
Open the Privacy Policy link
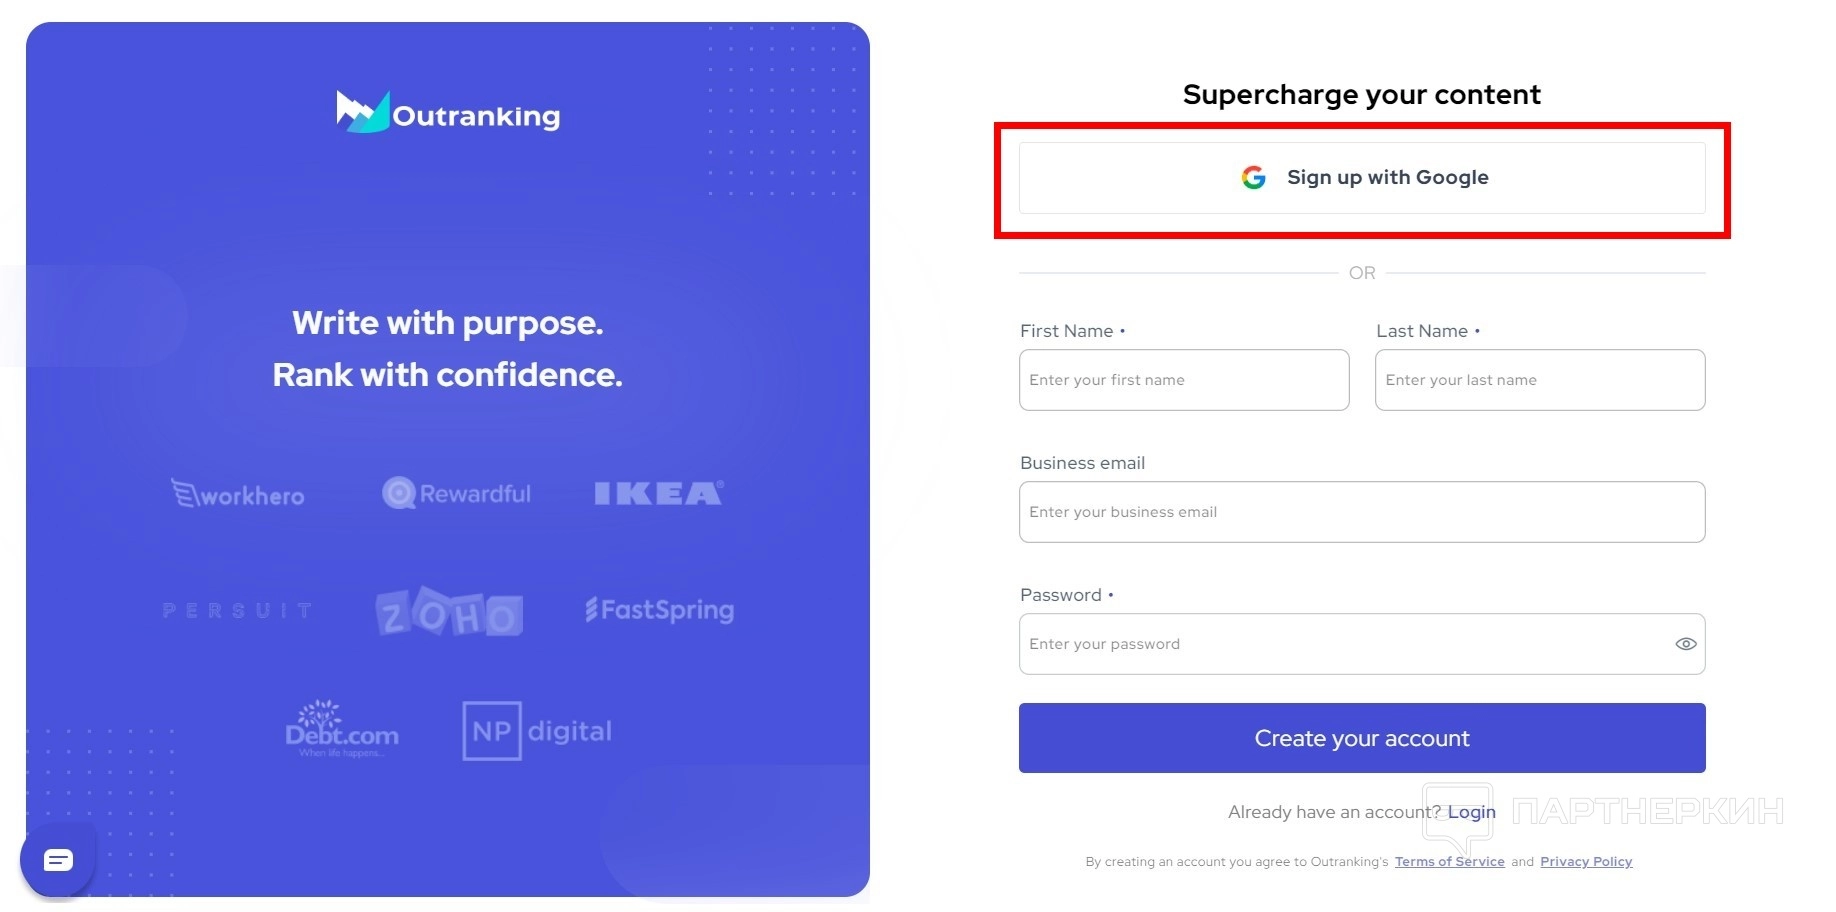[1585, 862]
